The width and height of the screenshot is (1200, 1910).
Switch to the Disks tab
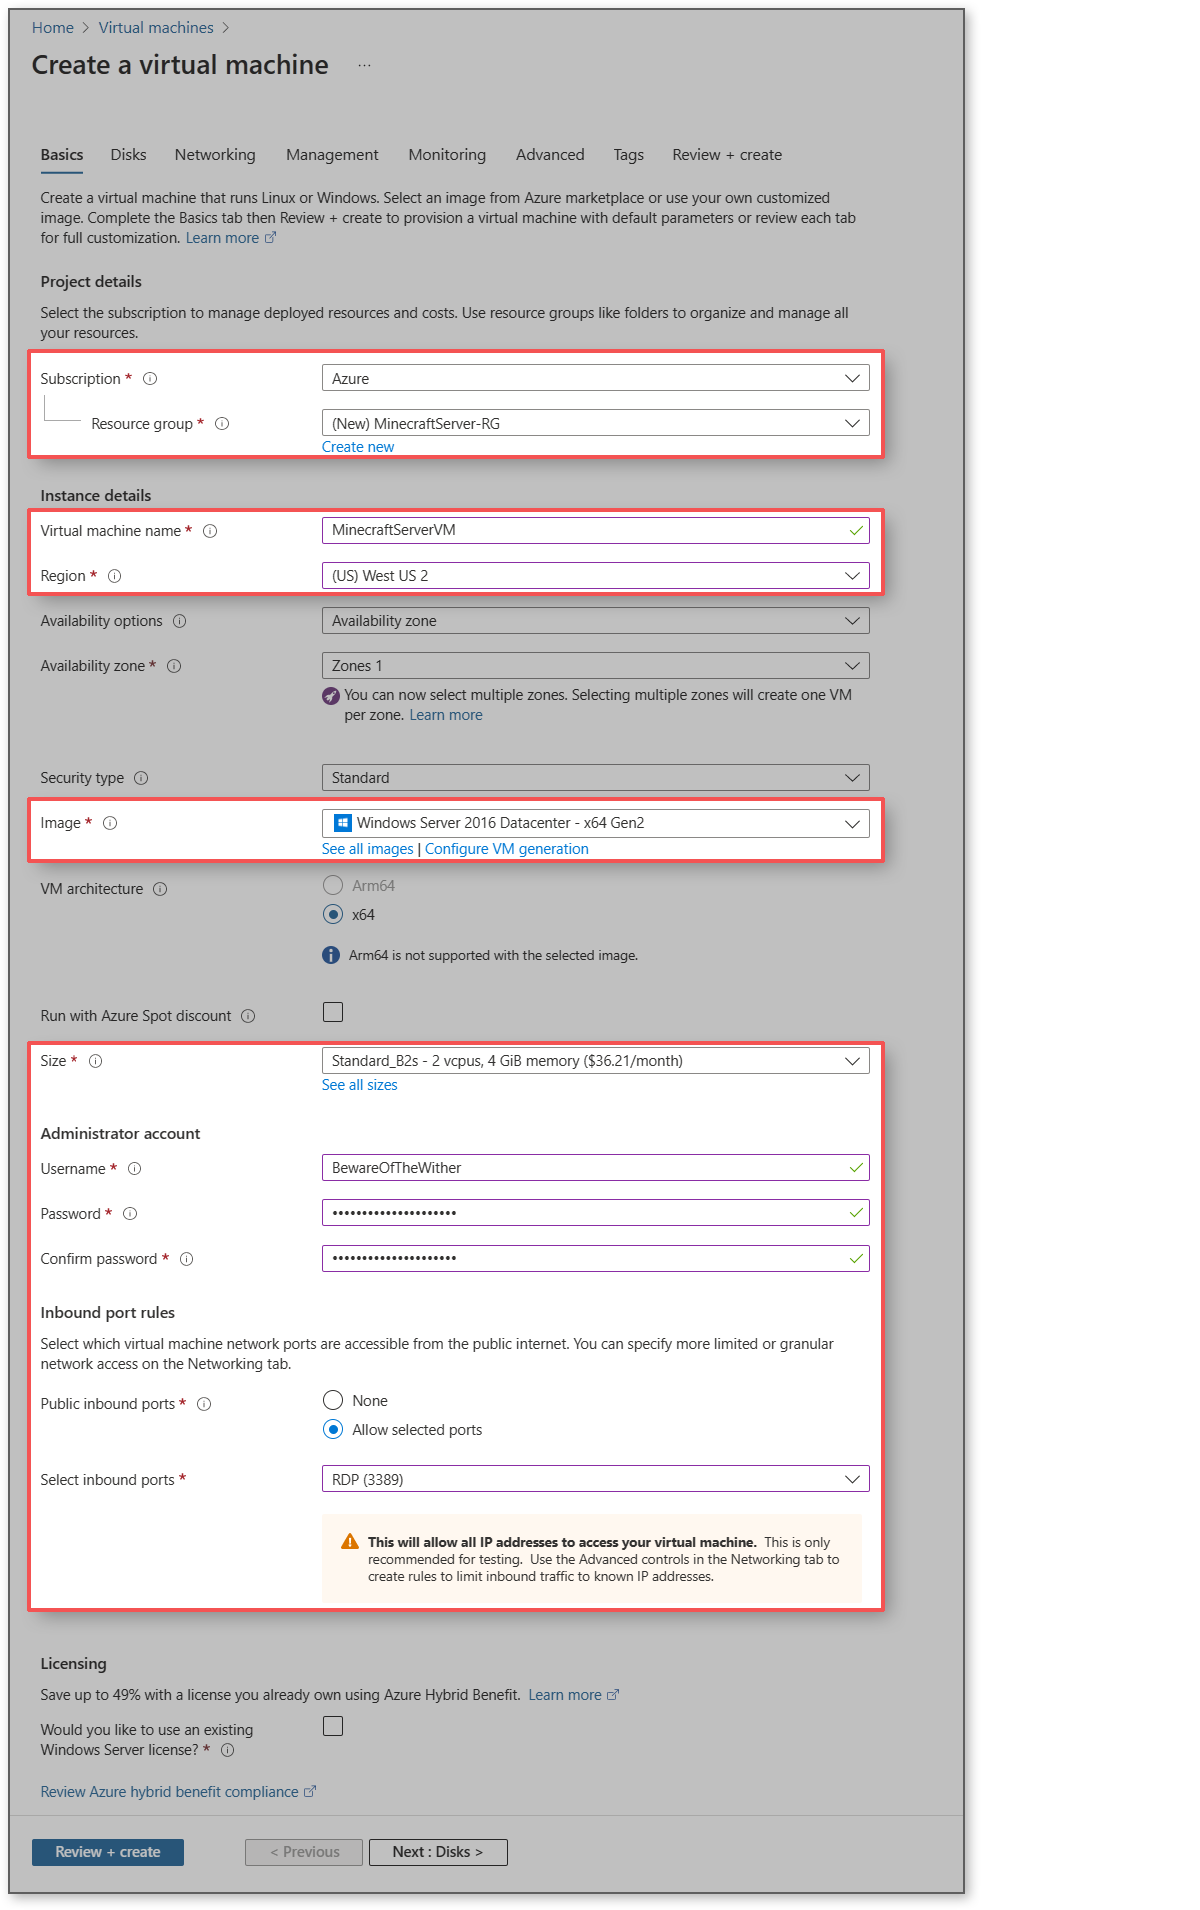[128, 155]
